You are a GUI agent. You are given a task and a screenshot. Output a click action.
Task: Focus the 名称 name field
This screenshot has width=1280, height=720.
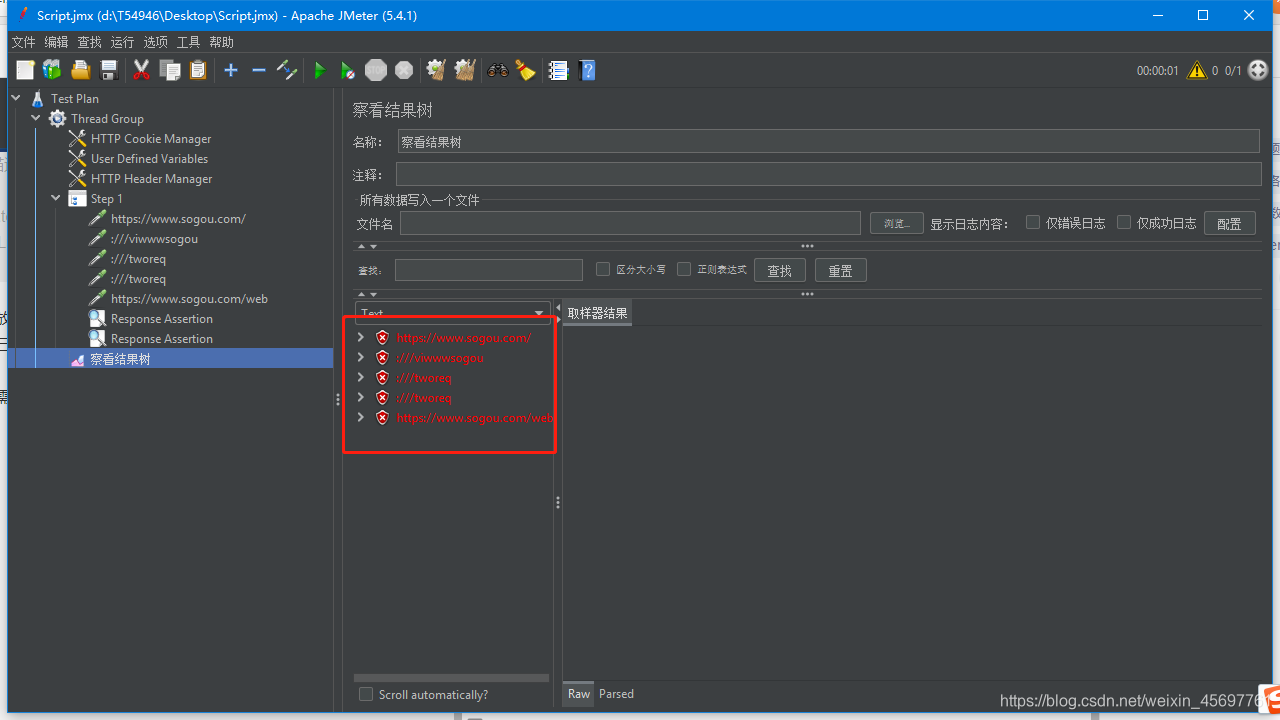pos(828,142)
